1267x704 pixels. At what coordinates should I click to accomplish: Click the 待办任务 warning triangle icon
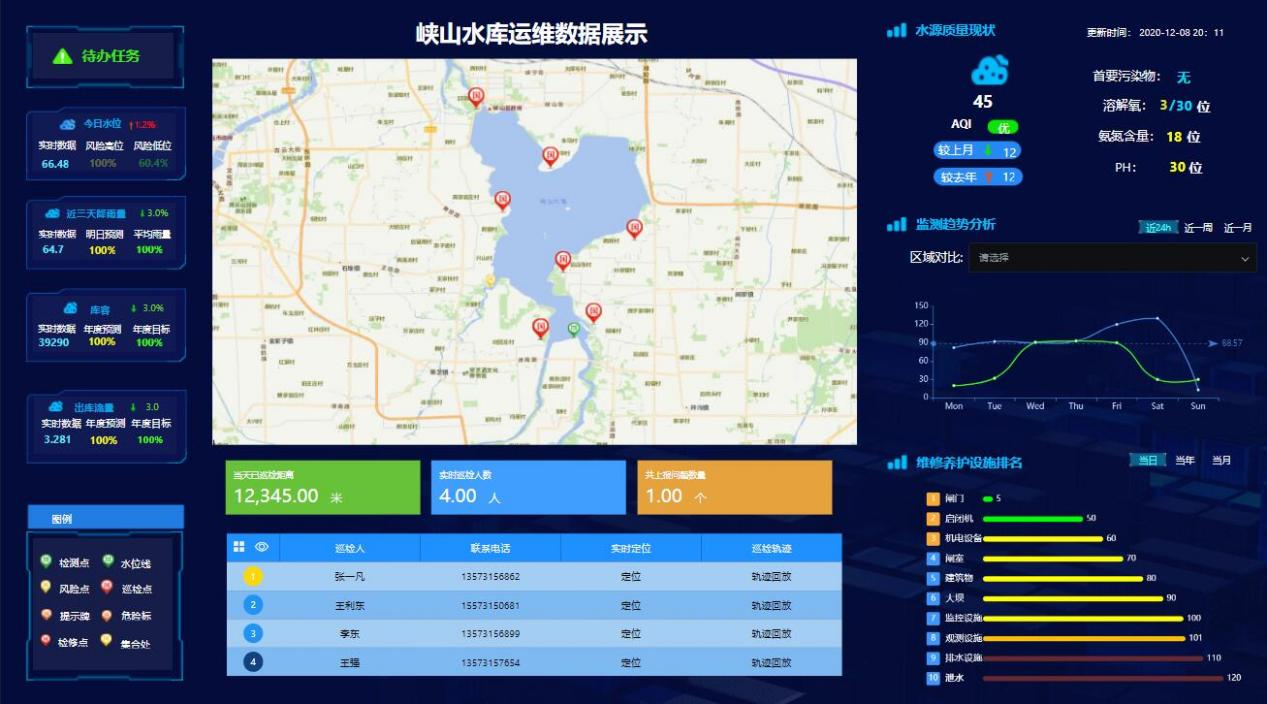pos(62,56)
